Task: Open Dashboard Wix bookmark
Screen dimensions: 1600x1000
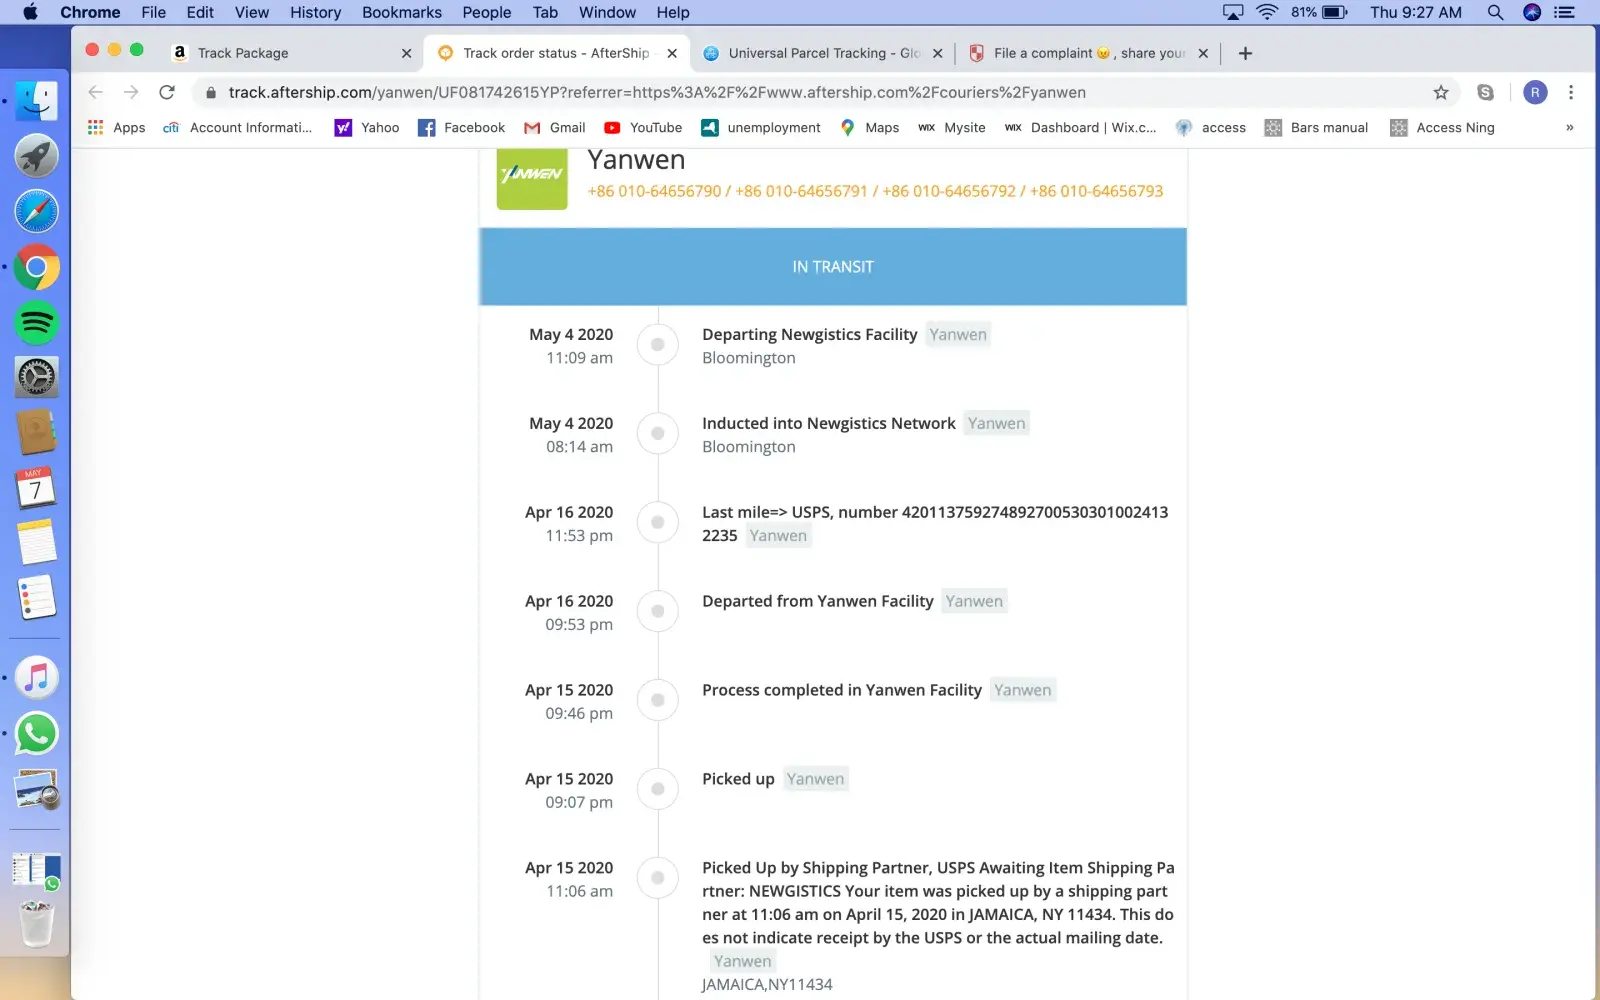Action: click(x=1080, y=127)
